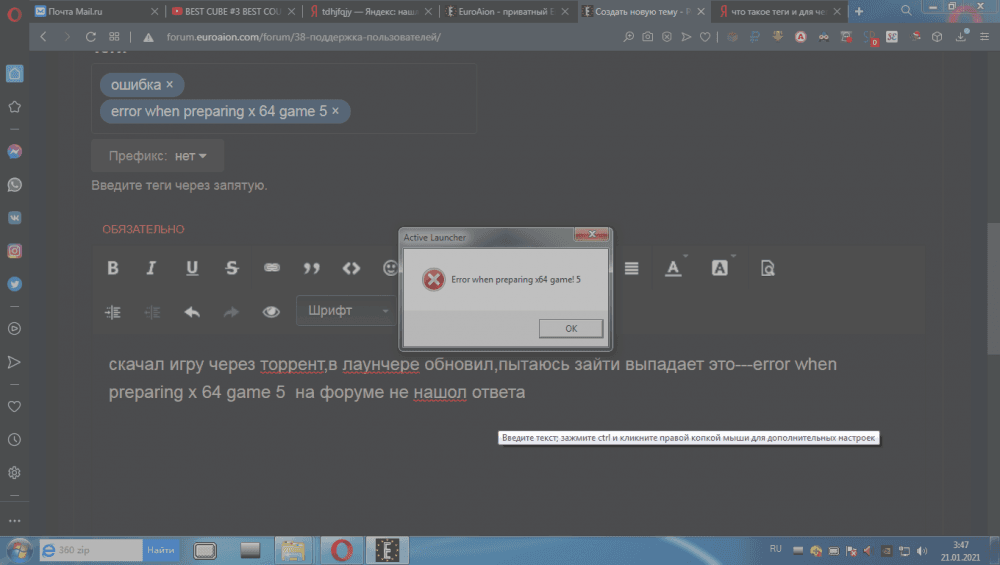The image size is (1000, 565).
Task: Open the text color picker
Action: coord(673,268)
